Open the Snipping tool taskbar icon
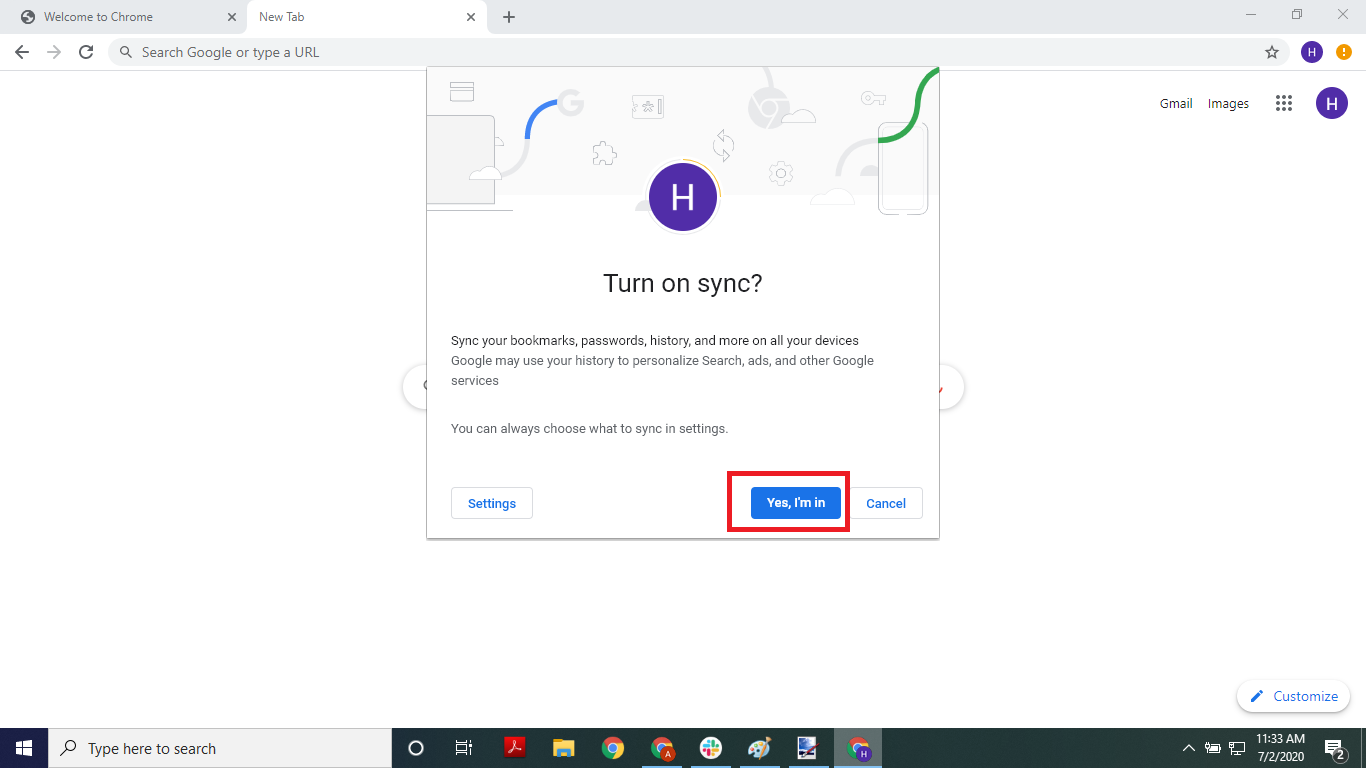Screen dimensions: 1366x768 click(808, 748)
